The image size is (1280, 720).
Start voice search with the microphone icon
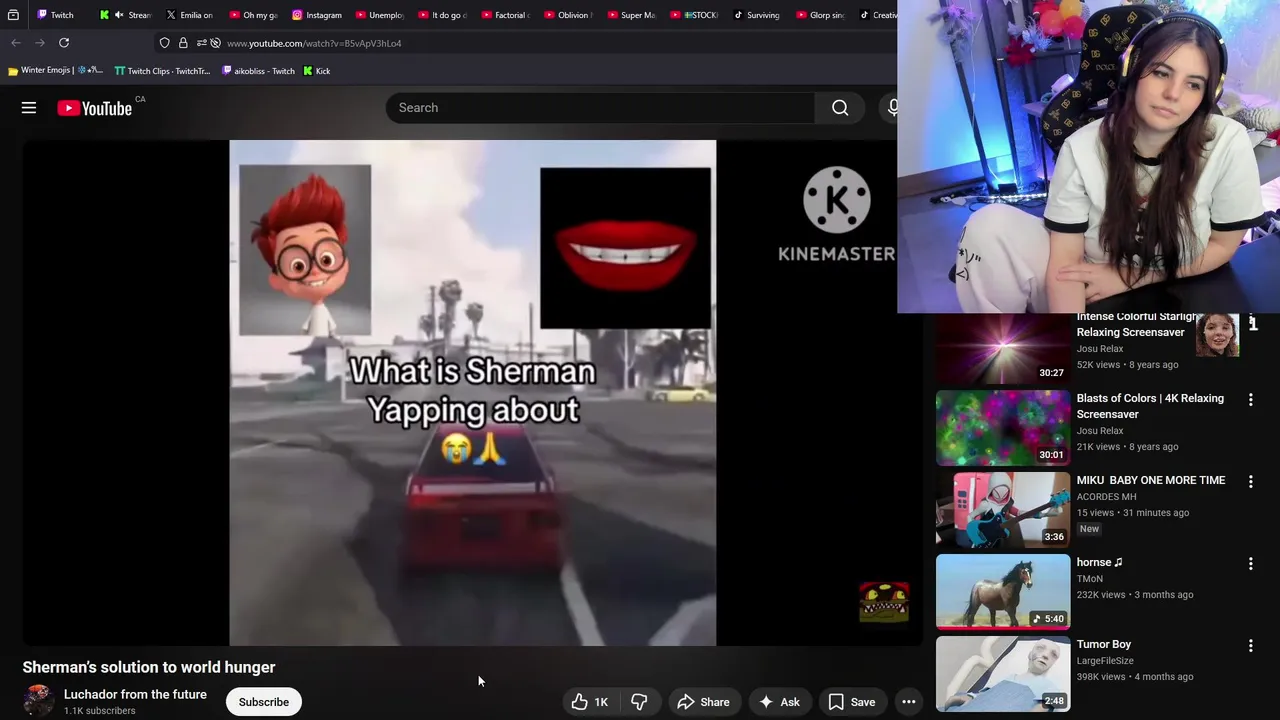(891, 108)
